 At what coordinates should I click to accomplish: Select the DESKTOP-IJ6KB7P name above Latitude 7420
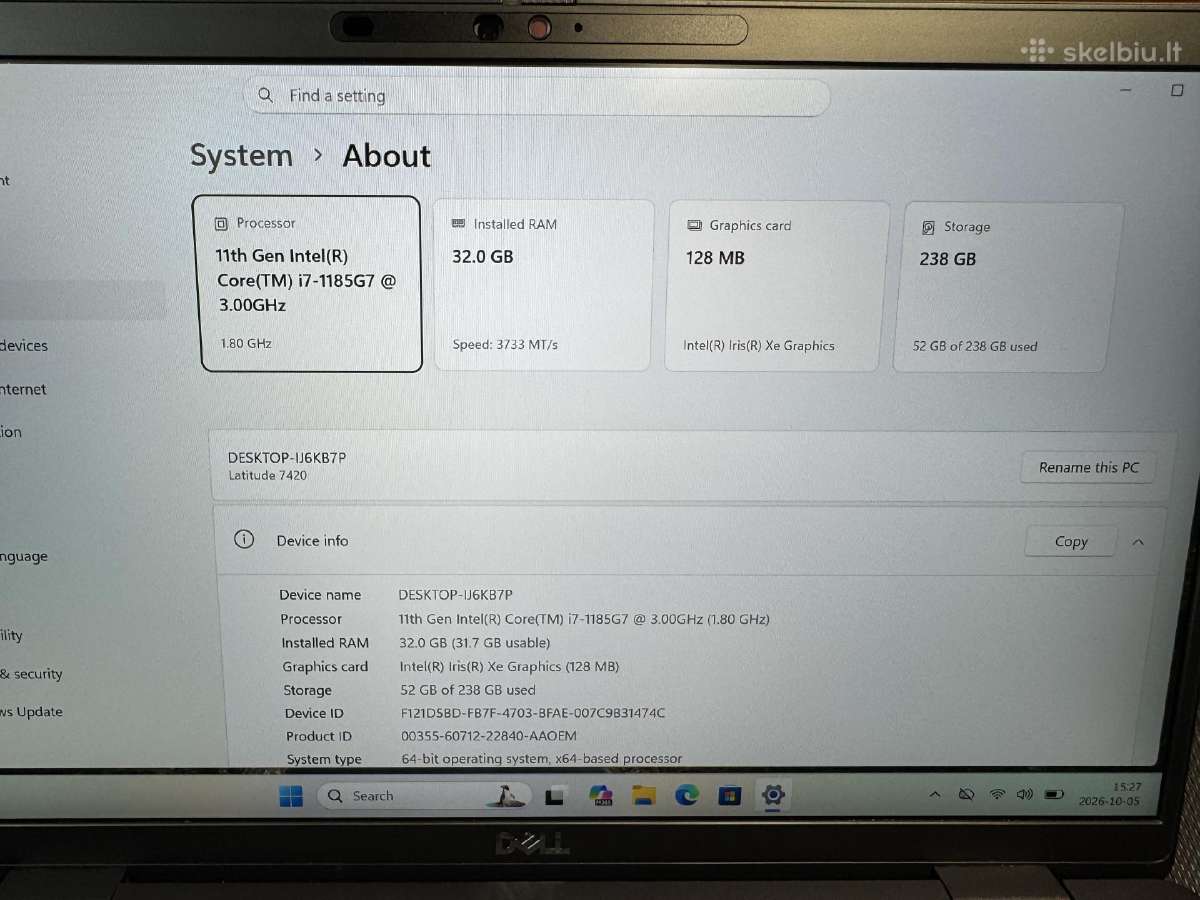(287, 457)
